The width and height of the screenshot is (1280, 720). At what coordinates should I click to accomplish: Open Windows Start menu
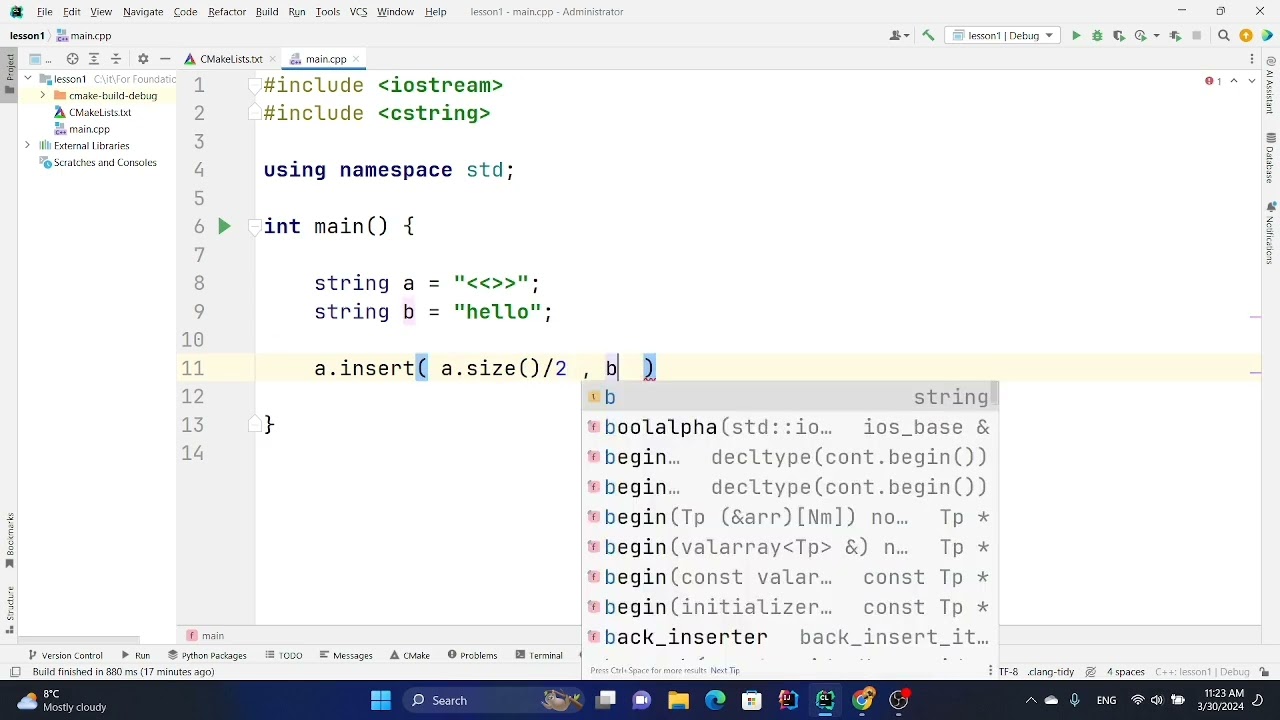pyautogui.click(x=381, y=700)
